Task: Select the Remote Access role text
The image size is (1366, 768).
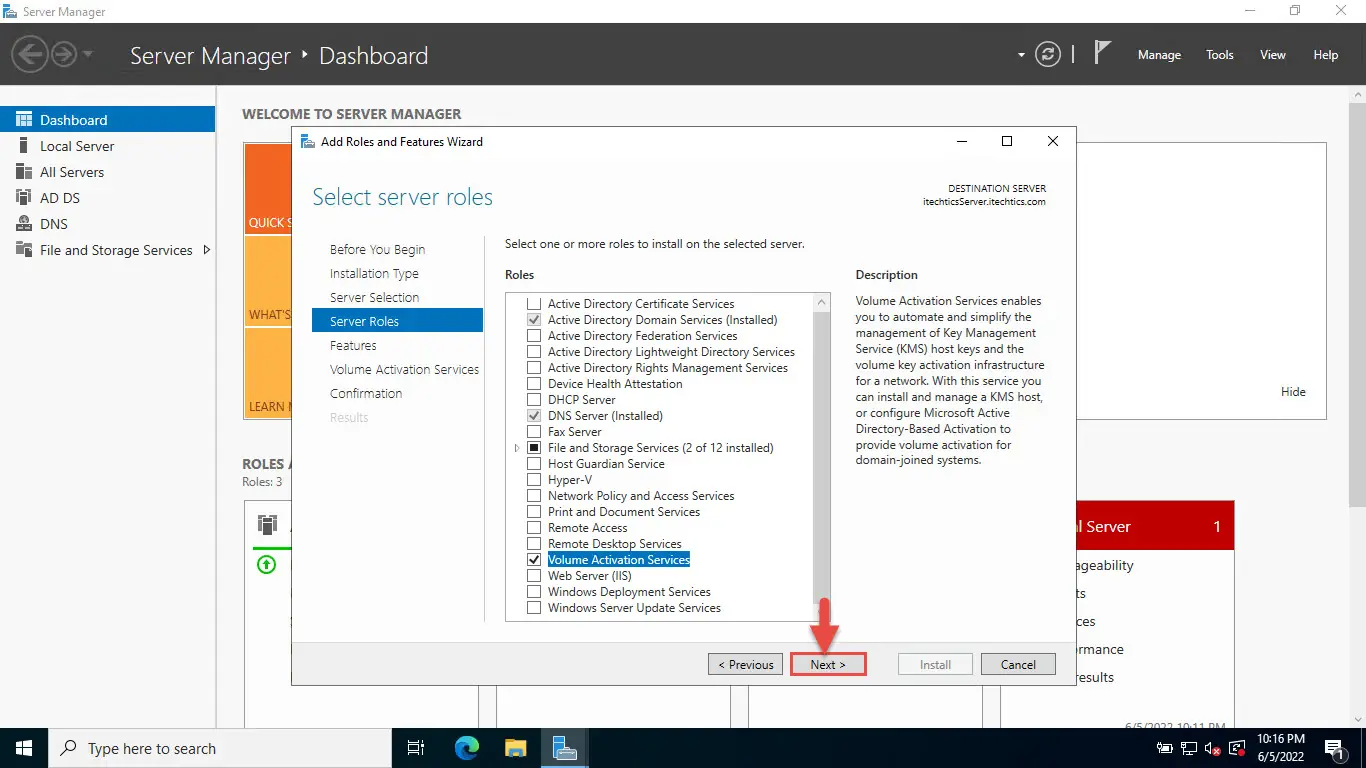Action: (x=588, y=528)
